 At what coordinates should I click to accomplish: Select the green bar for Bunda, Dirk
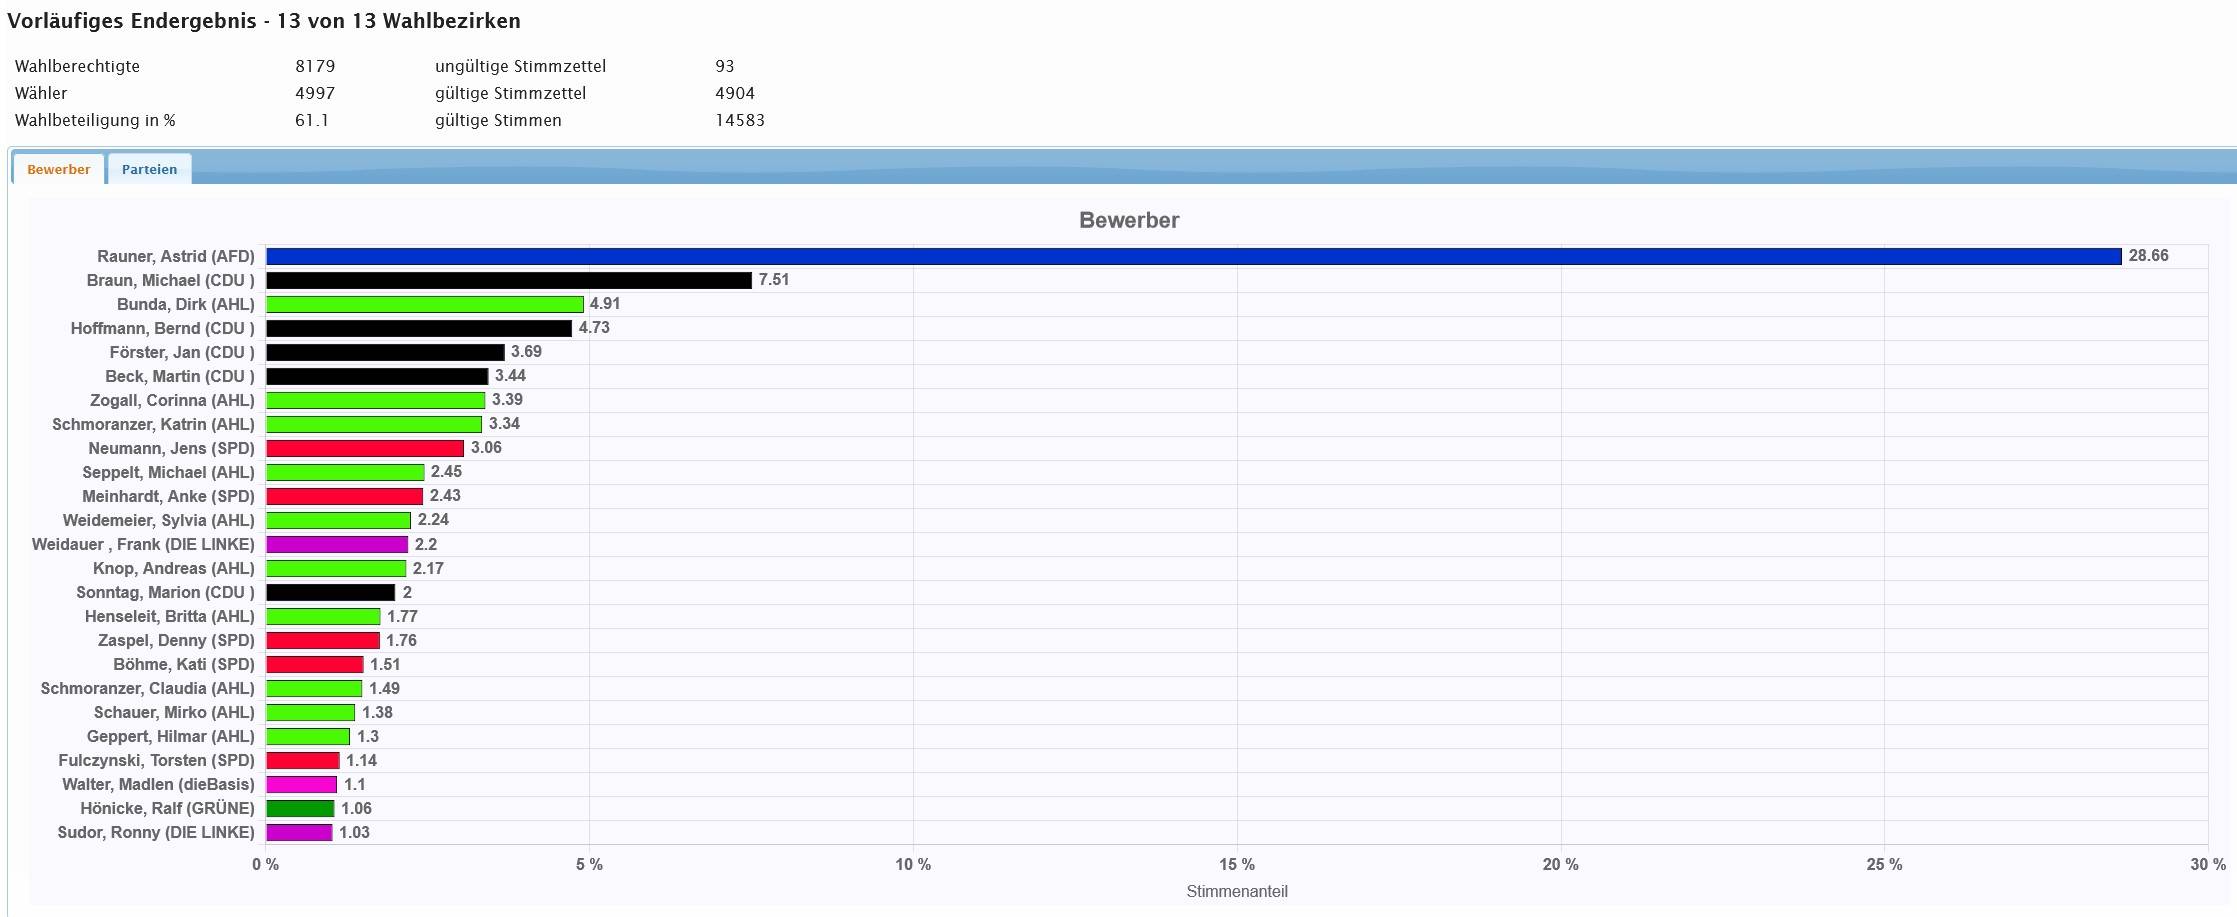click(x=424, y=305)
